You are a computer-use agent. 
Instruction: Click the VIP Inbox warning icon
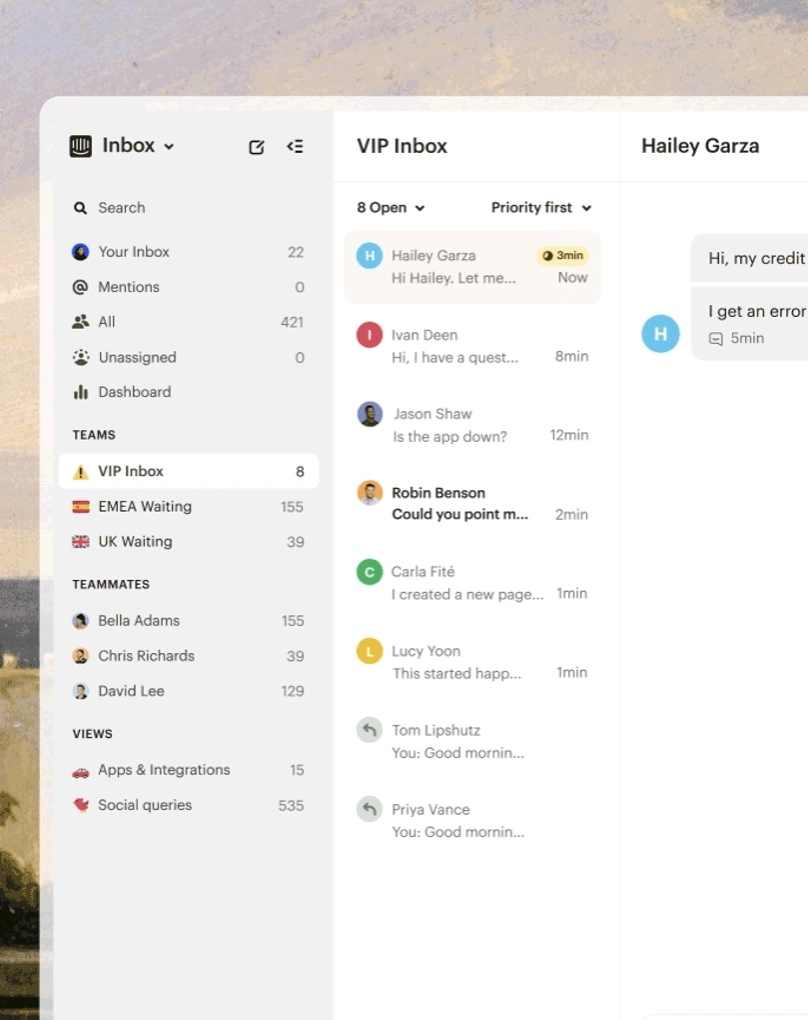81,472
